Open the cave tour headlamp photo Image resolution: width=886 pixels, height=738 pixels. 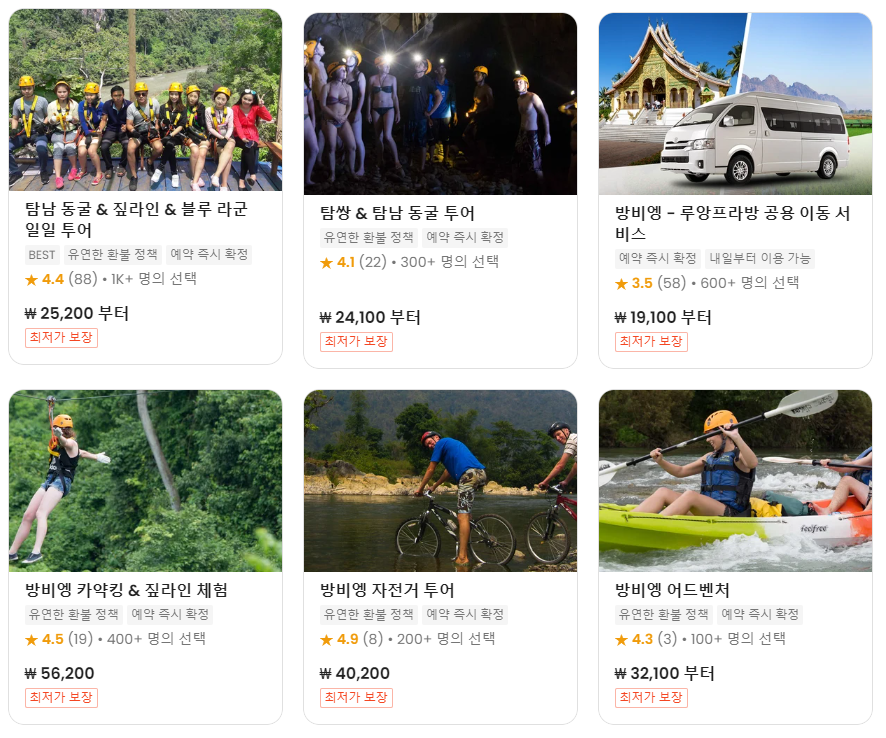[440, 104]
